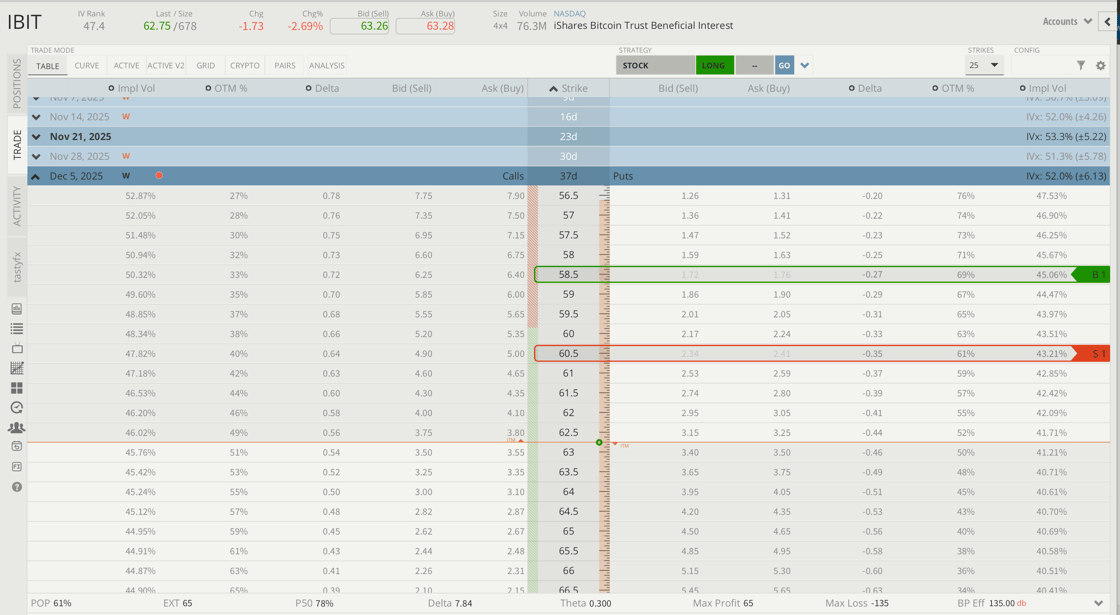Open the STOCK strategy selector

(x=655, y=65)
